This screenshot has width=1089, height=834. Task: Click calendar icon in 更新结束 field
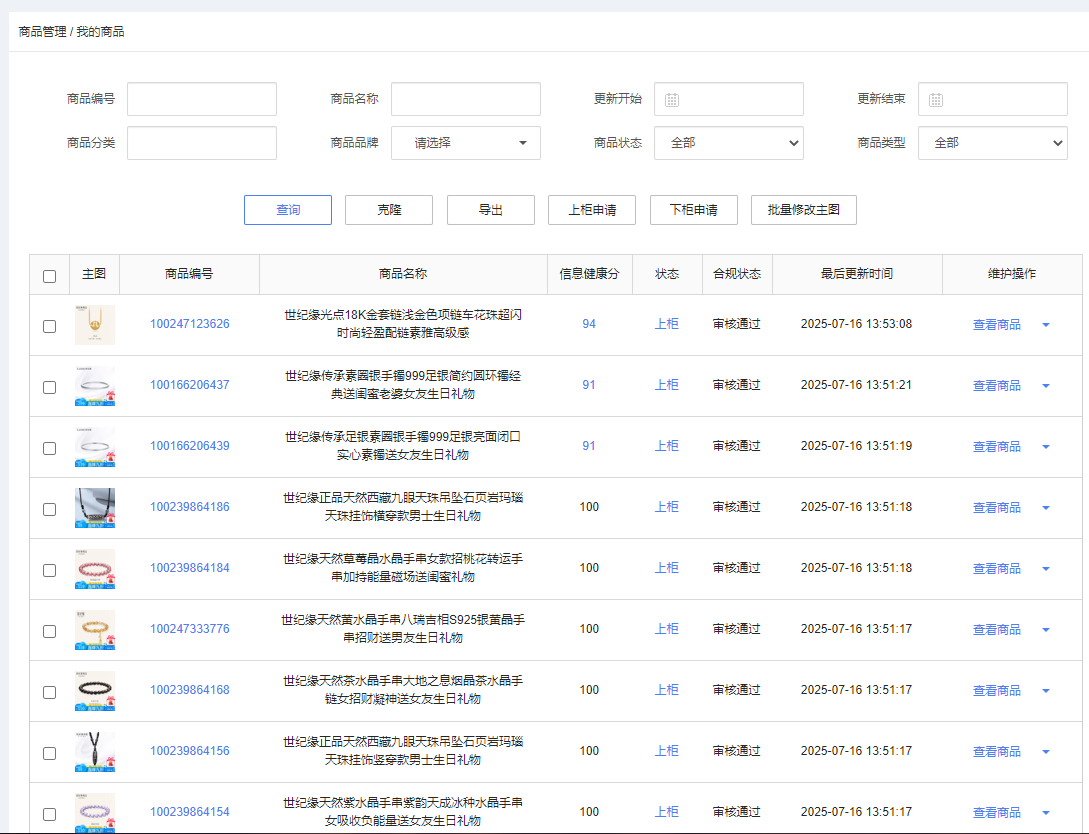[936, 100]
